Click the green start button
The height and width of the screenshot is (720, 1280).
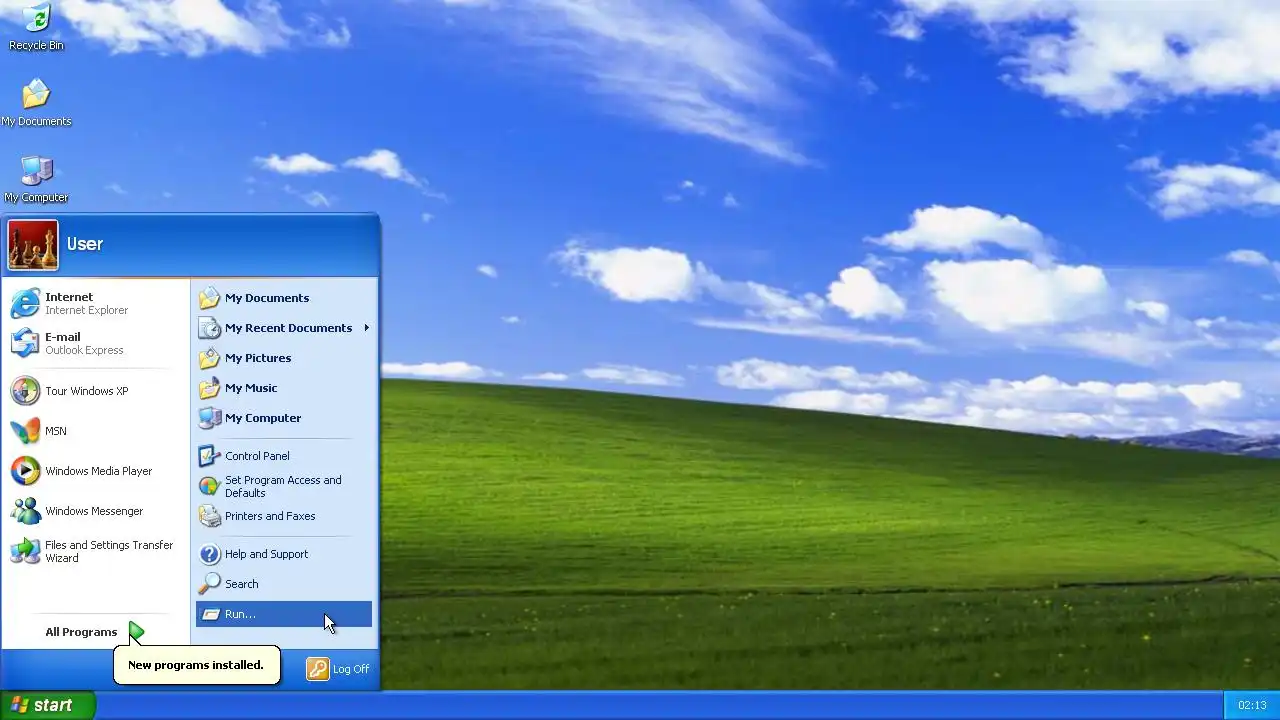click(x=47, y=705)
